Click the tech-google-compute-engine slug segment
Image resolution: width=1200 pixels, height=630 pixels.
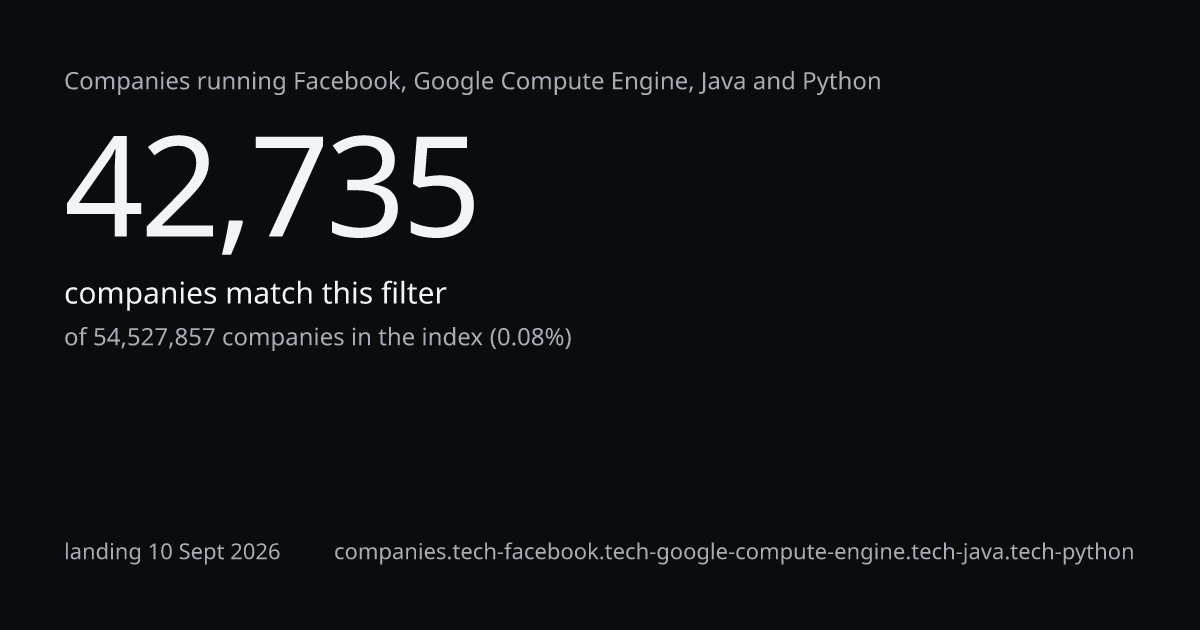[x=757, y=552]
